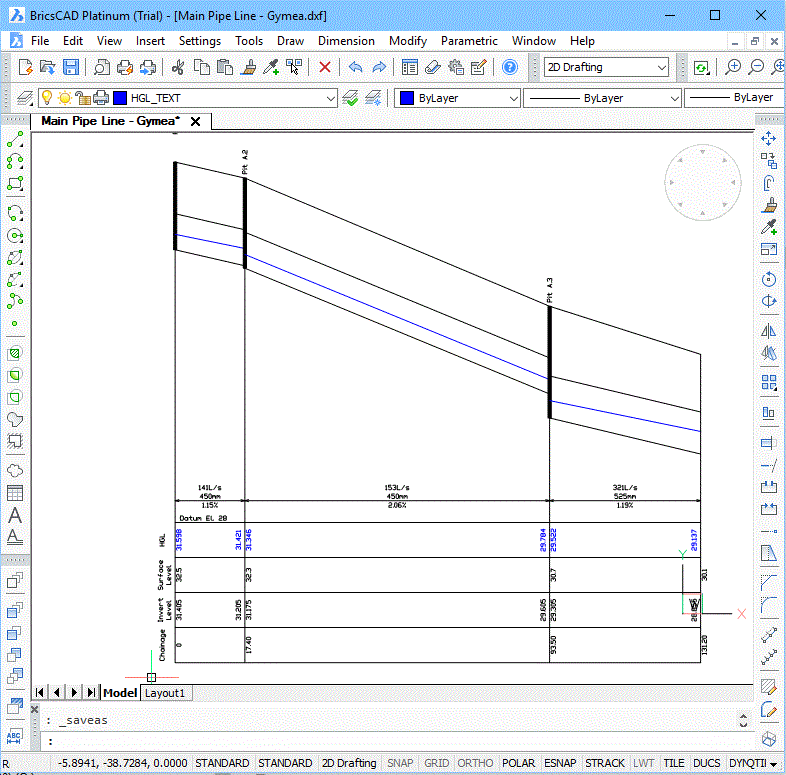Select the Model tab
786x775 pixels.
[120, 693]
